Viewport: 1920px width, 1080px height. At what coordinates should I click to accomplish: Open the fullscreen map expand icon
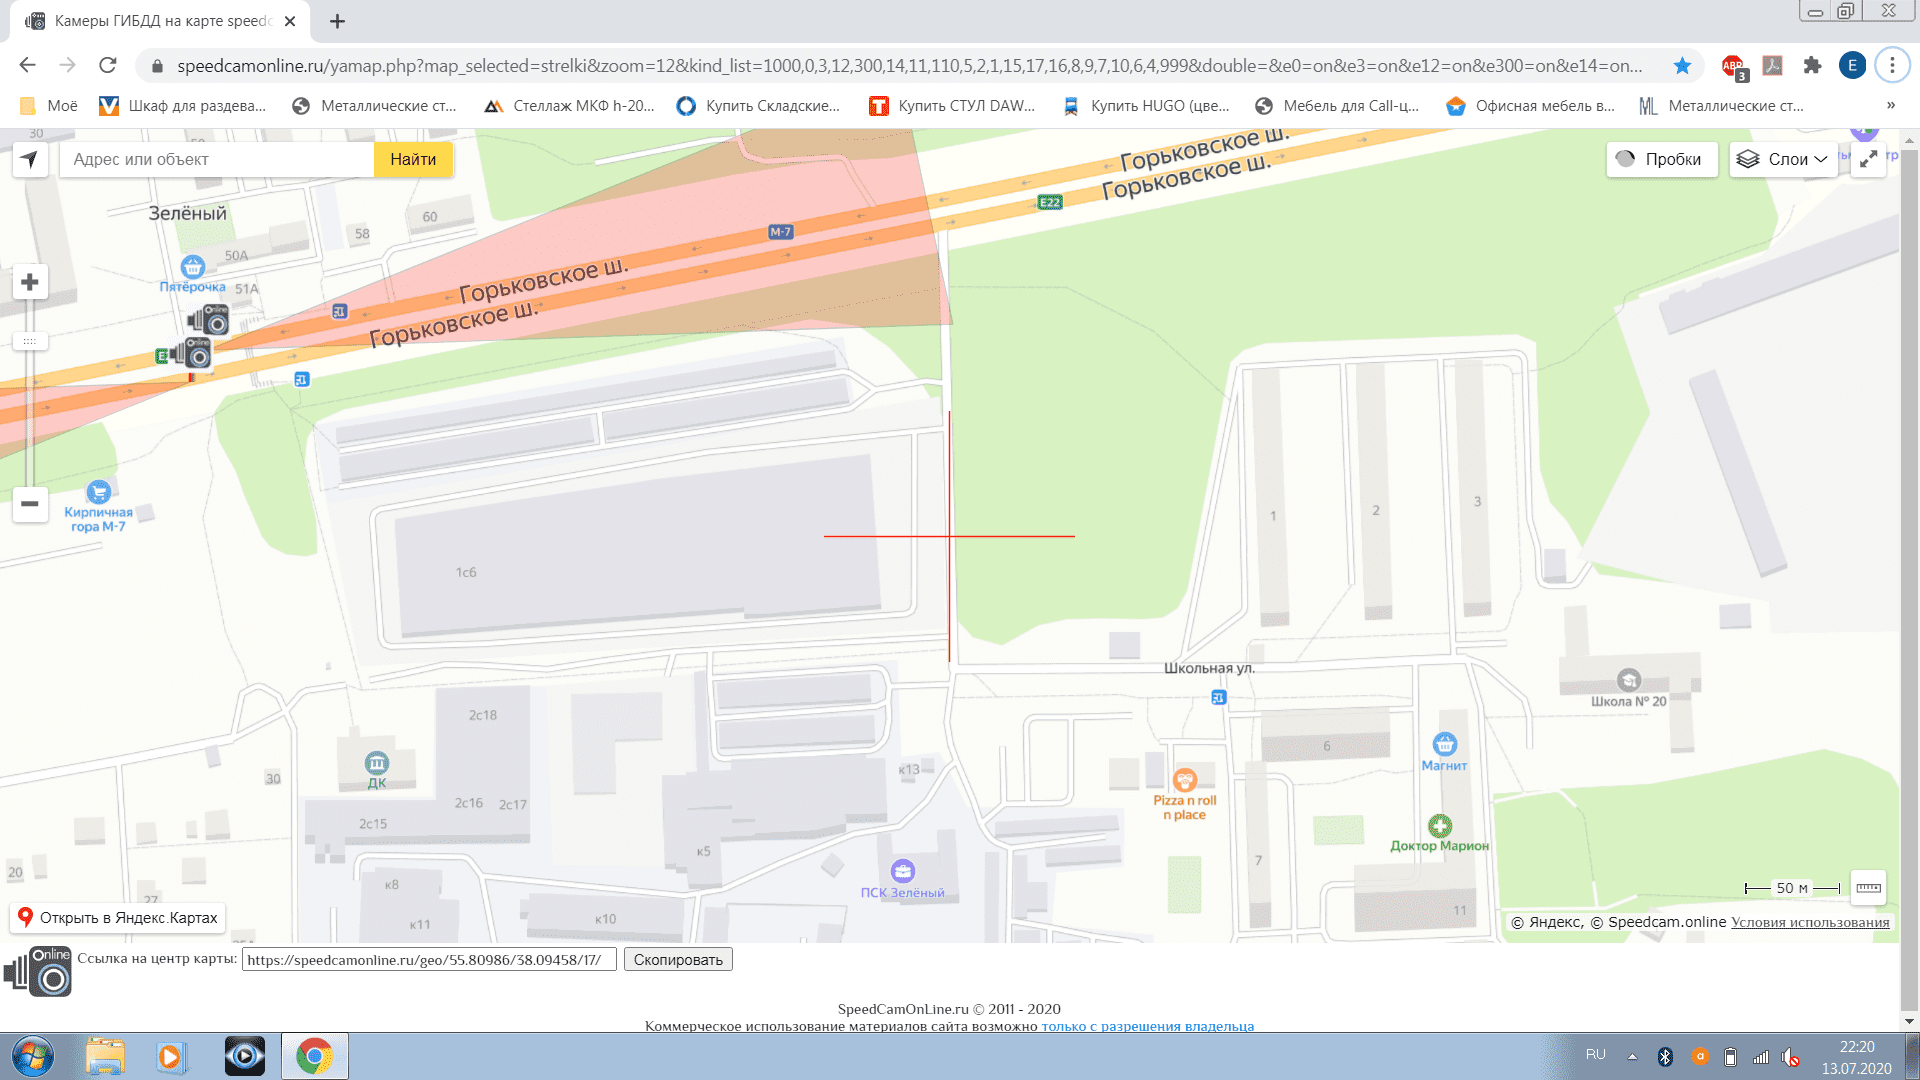[x=1868, y=160]
